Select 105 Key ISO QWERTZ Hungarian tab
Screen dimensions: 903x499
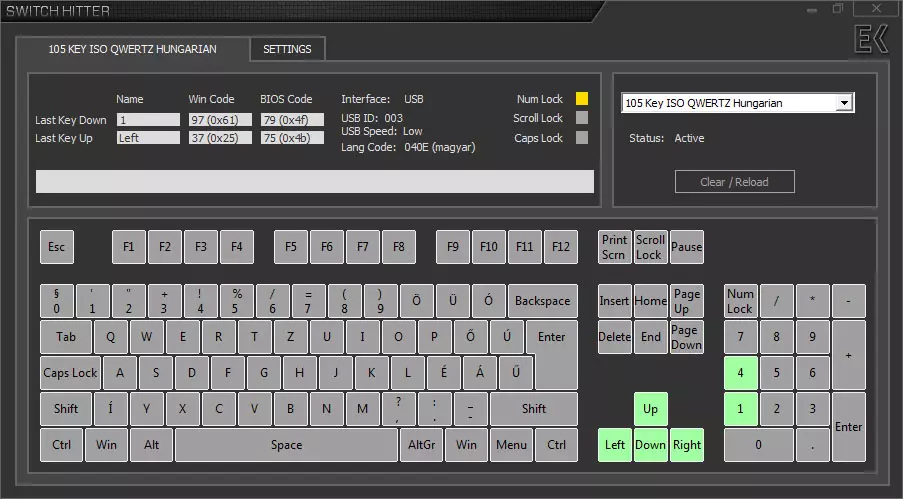133,49
